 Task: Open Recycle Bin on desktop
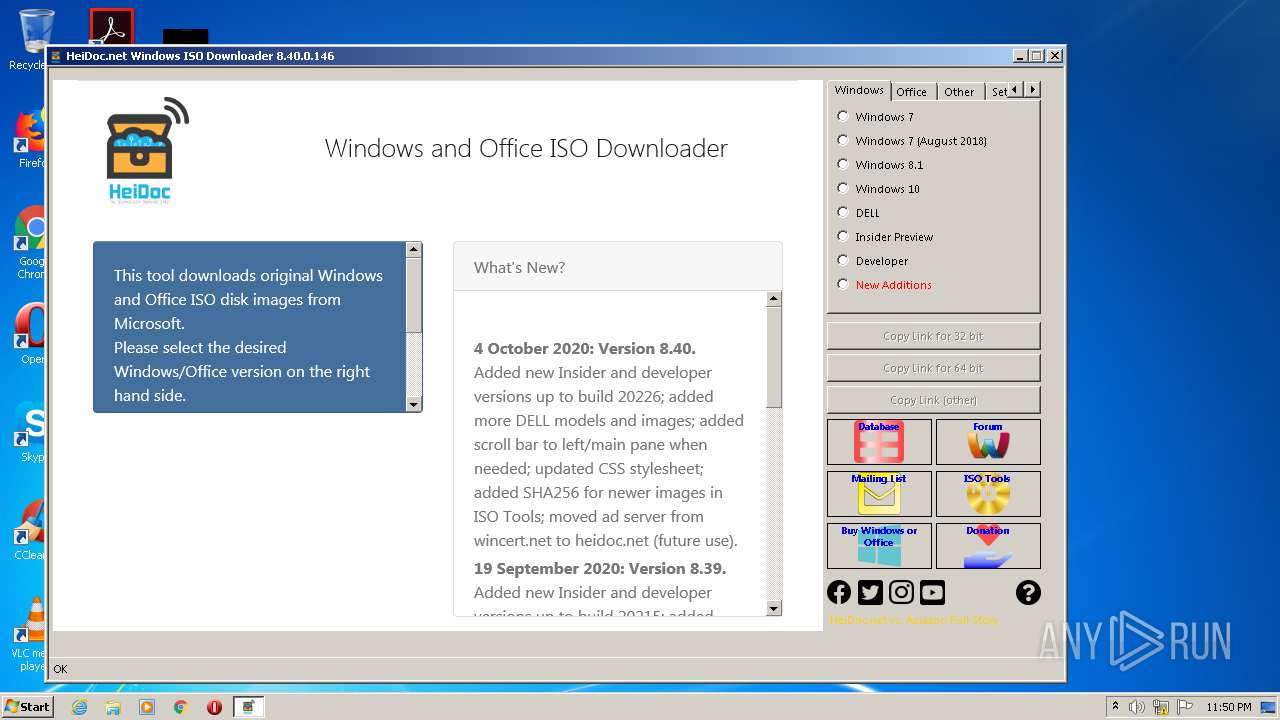36,40
